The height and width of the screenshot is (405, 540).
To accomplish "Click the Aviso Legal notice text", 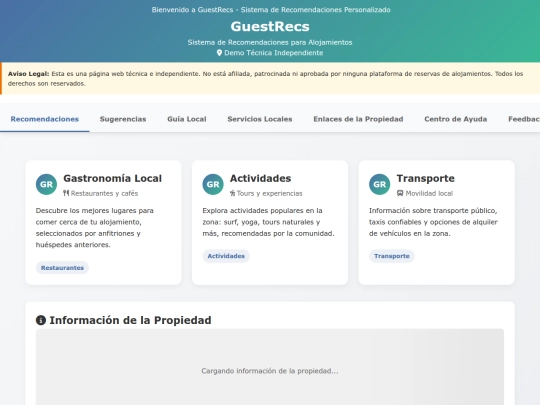I will point(266,79).
